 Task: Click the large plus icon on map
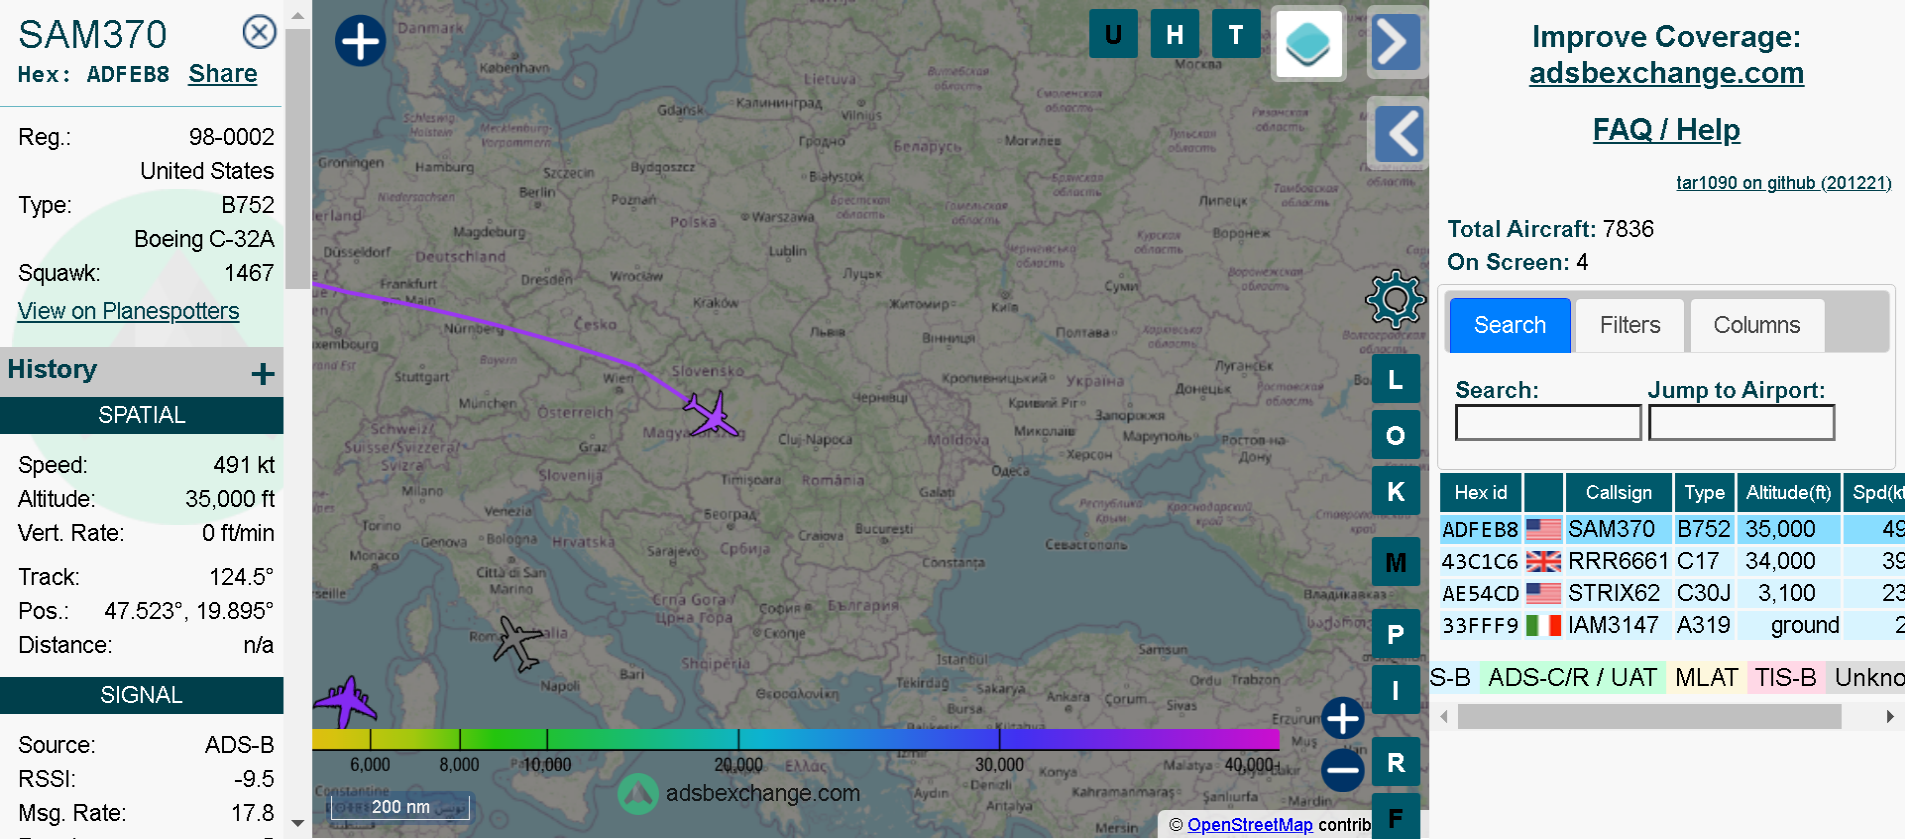pos(360,41)
